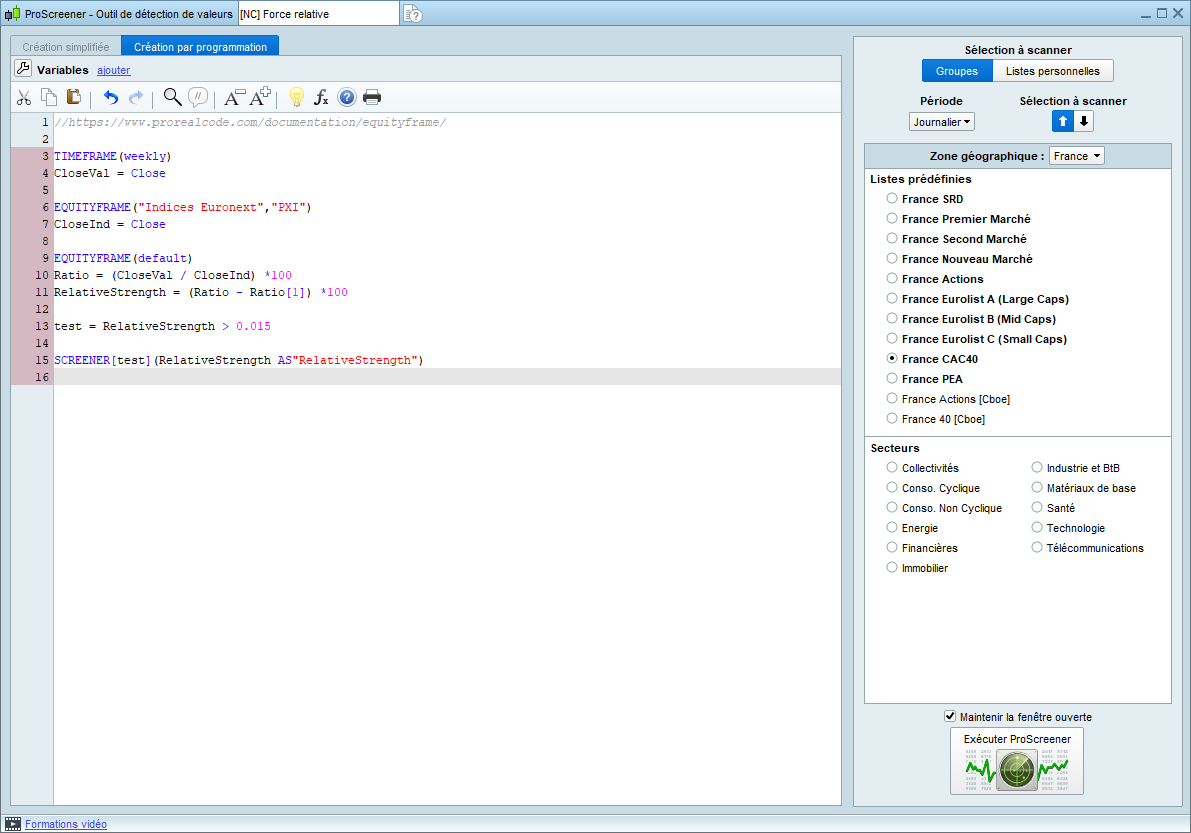Open the fx function library
The image size is (1191, 833).
click(x=321, y=97)
